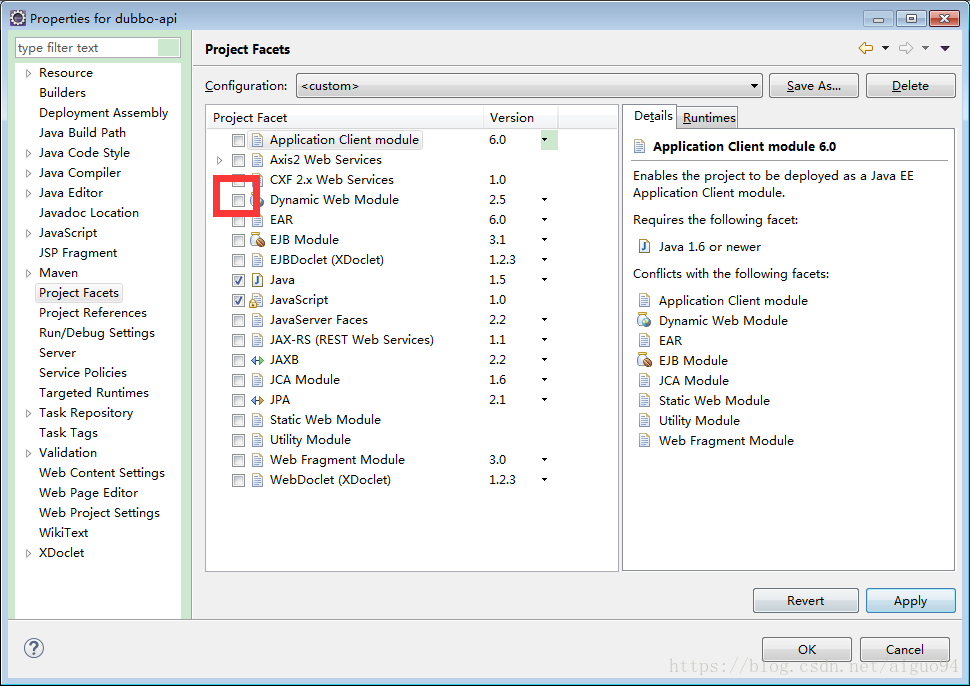This screenshot has height=686, width=970.
Task: Check the JavaServer Faces checkbox
Action: coord(238,320)
